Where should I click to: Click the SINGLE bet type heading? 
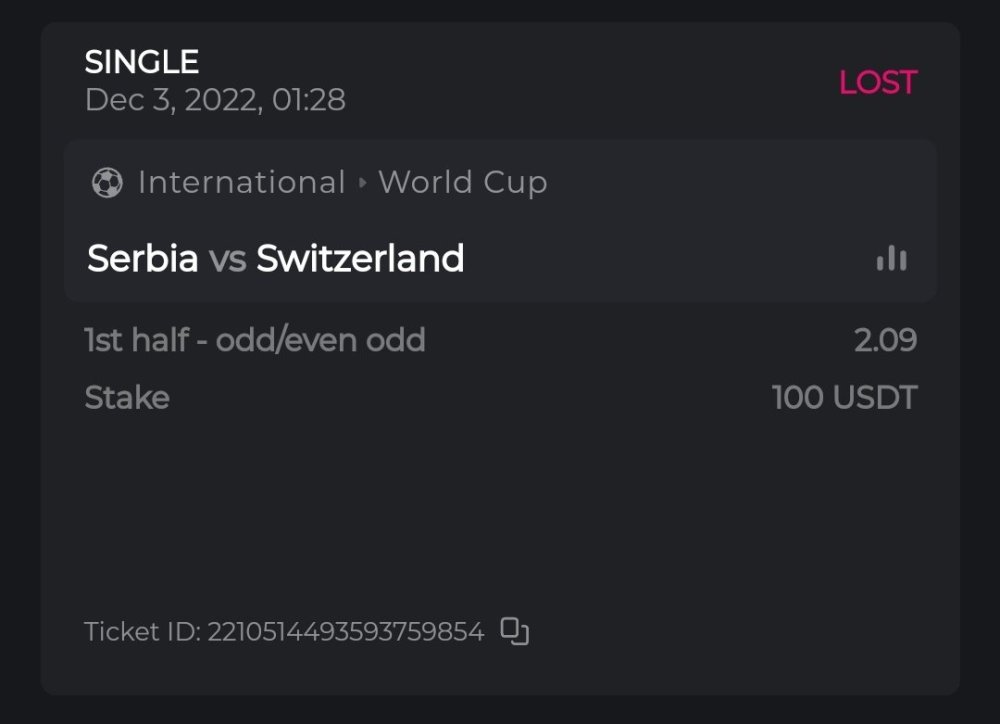coord(142,62)
